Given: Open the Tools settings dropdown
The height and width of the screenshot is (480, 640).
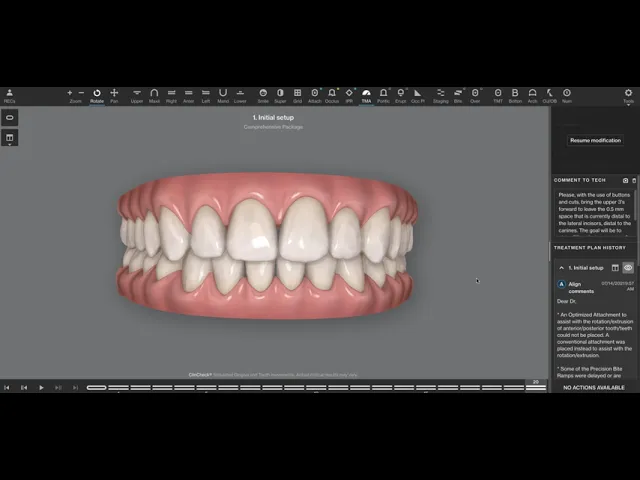Looking at the screenshot, I should (x=629, y=97).
